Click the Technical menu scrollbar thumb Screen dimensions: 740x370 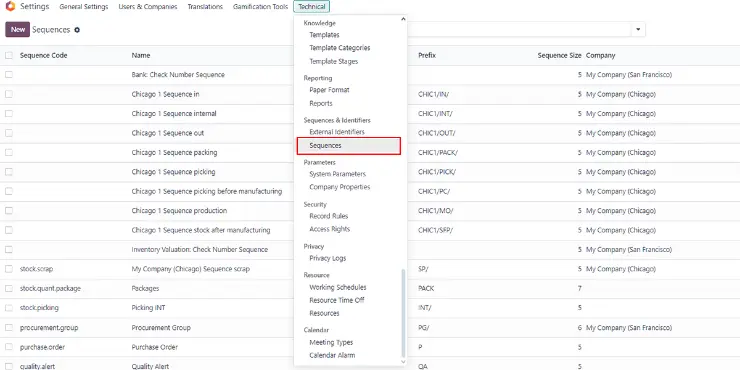pos(403,312)
